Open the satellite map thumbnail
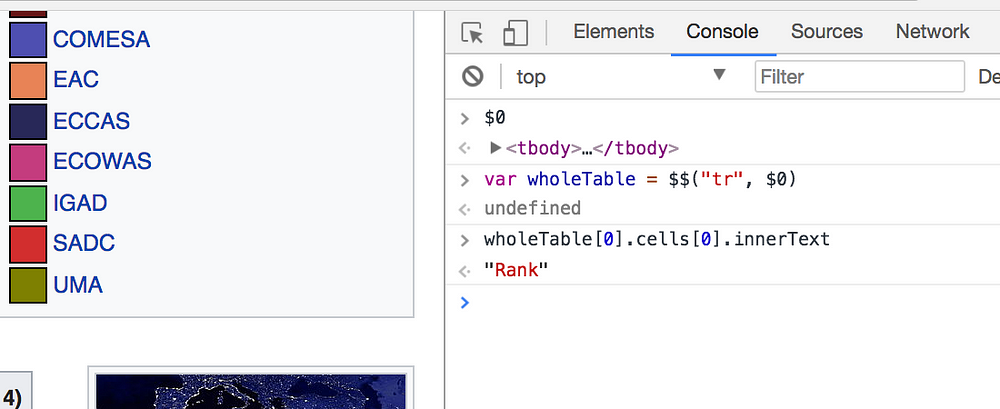The height and width of the screenshot is (409, 1000). [251, 391]
